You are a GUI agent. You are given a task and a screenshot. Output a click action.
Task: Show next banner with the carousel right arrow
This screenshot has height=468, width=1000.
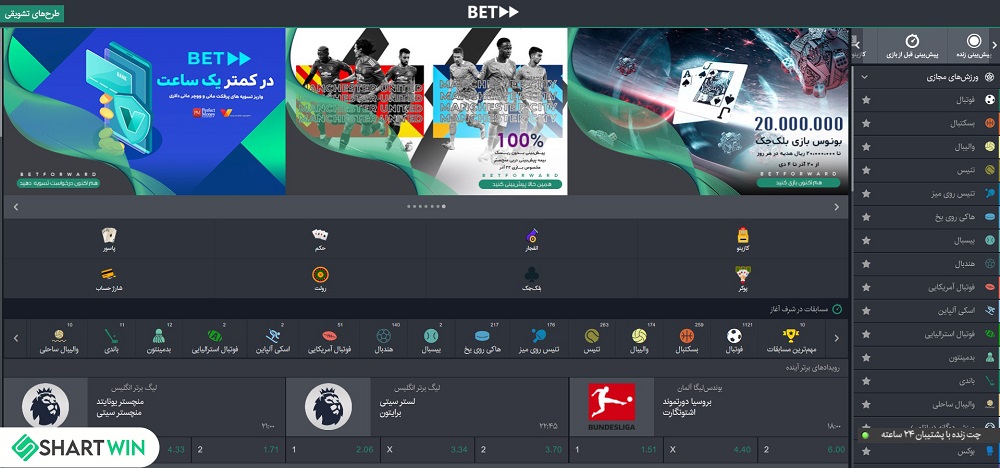point(837,207)
